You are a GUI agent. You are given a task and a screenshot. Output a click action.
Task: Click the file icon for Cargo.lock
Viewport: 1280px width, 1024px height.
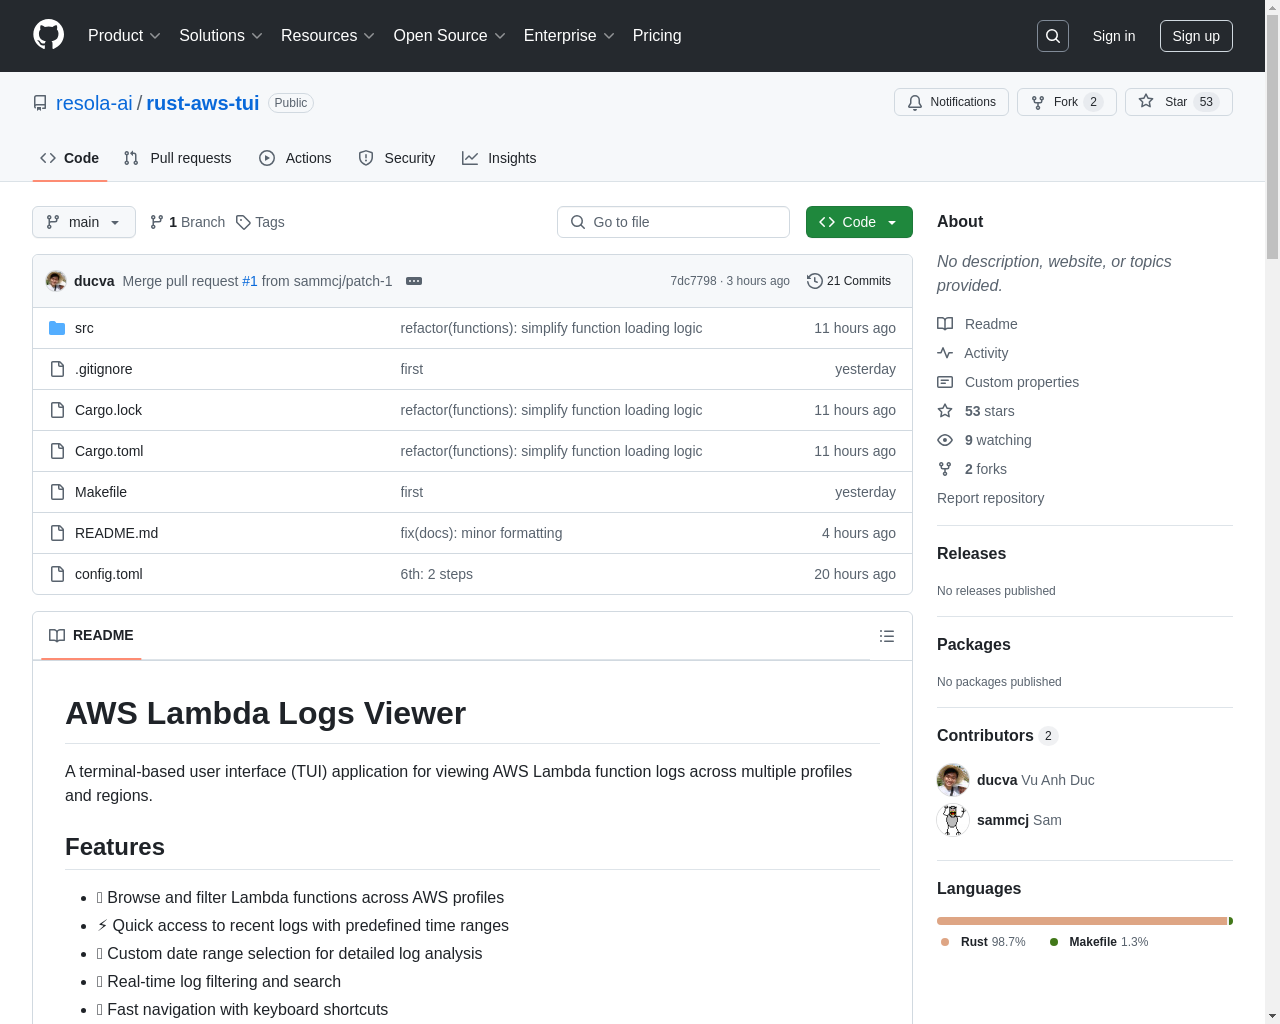[57, 410]
